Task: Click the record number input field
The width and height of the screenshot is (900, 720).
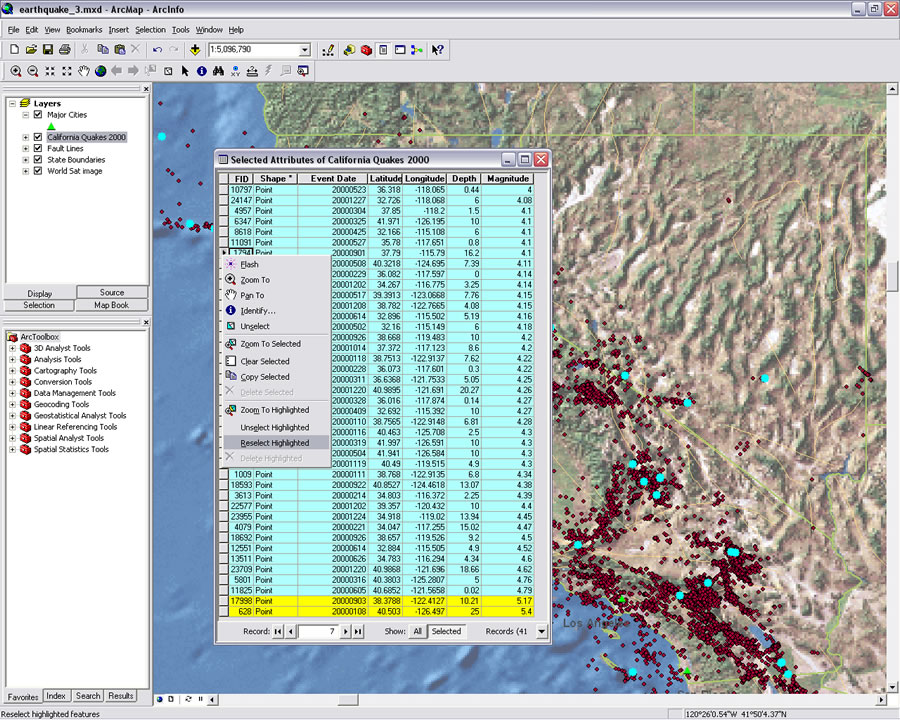Action: (x=318, y=631)
